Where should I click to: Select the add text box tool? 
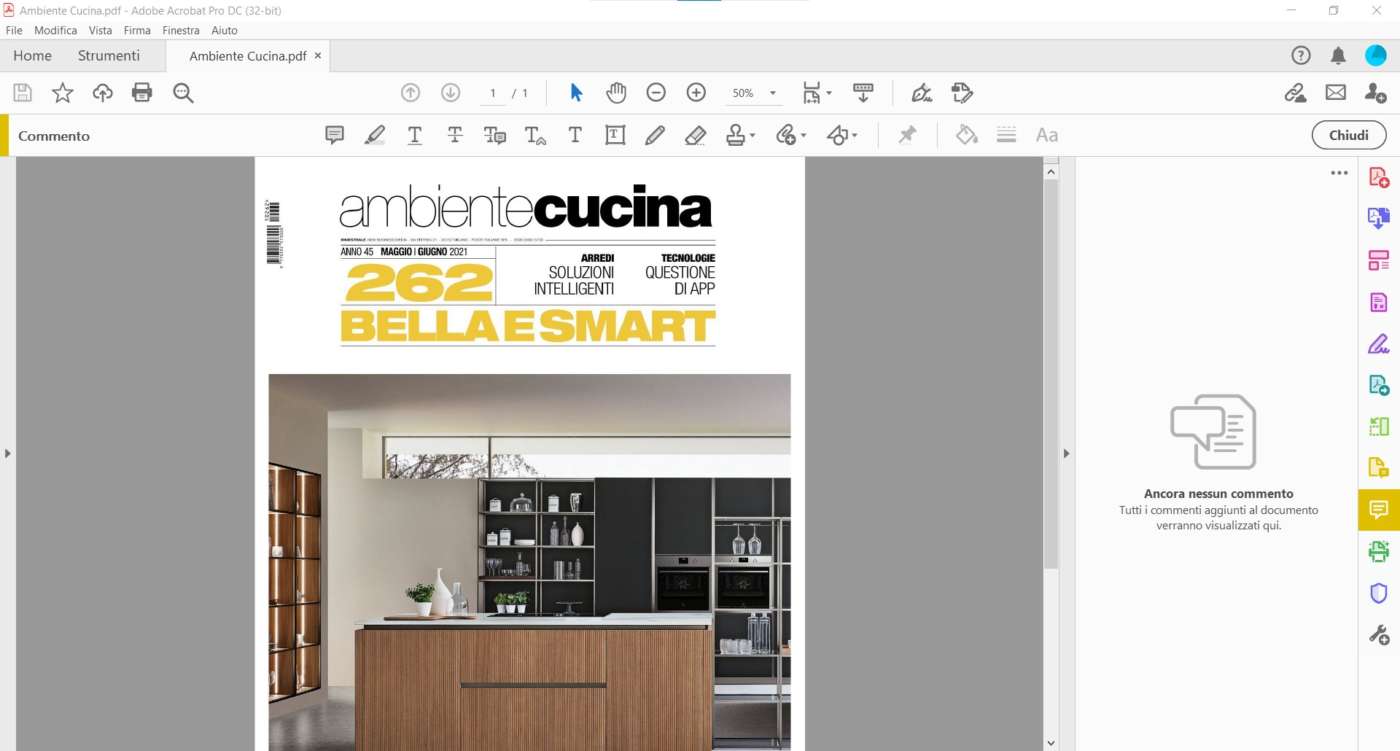(615, 135)
